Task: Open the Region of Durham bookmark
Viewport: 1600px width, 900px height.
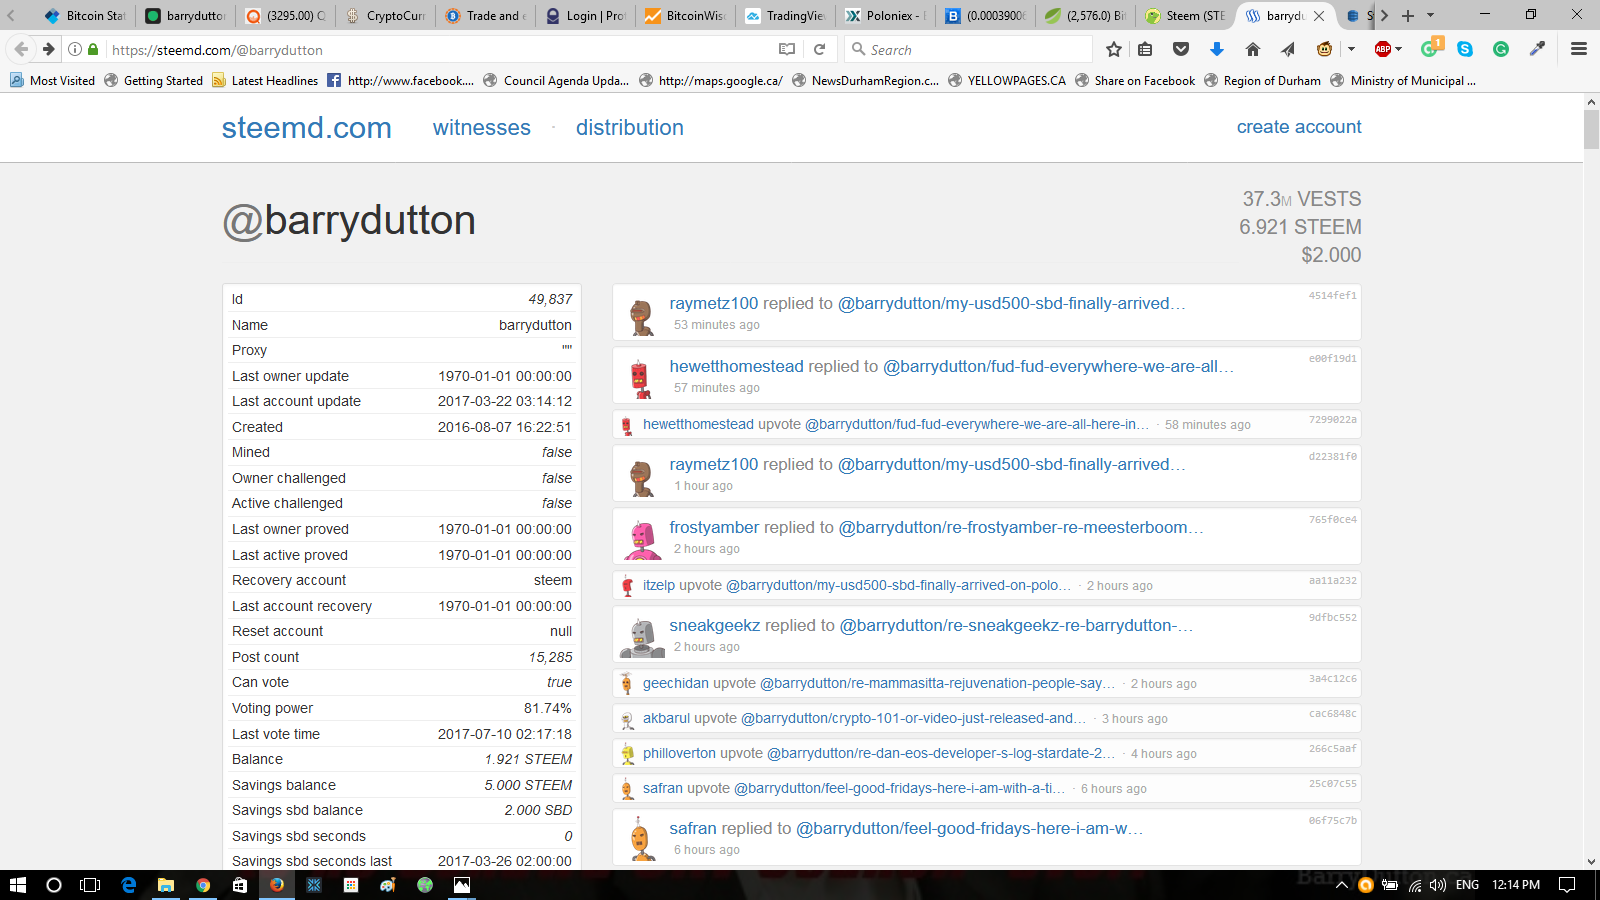Action: pyautogui.click(x=1262, y=80)
